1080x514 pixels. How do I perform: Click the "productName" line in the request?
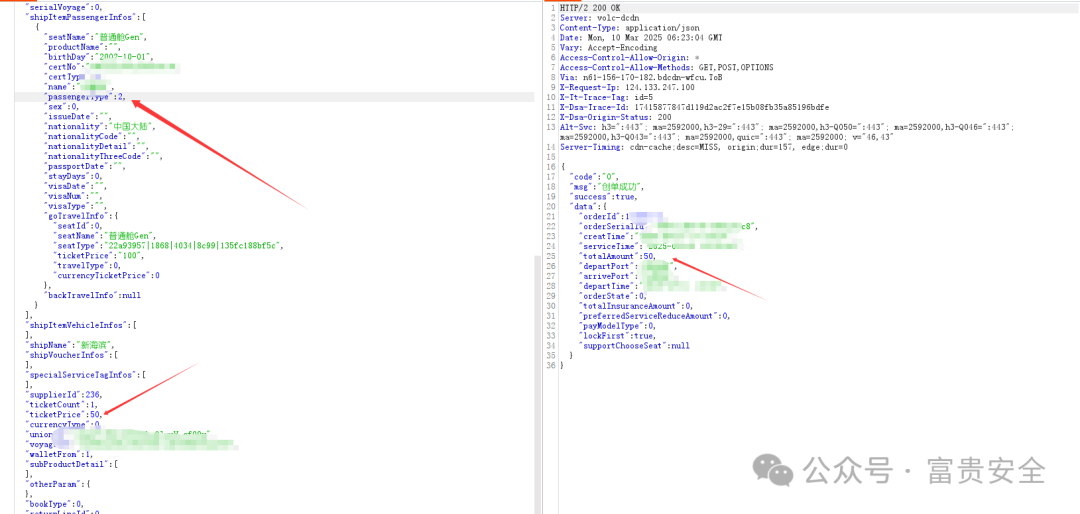[81, 47]
